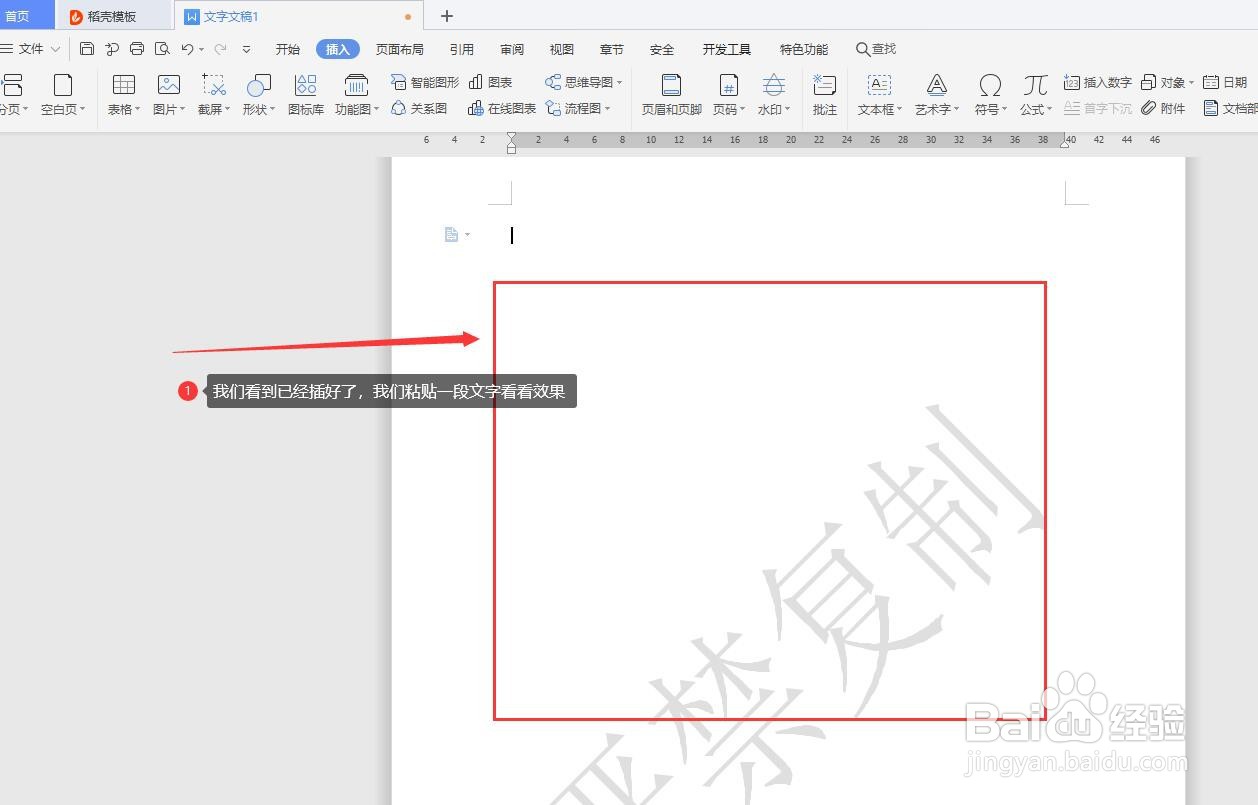The image size is (1258, 805).
Task: Open the undo history dropdown arrow
Action: pos(201,49)
